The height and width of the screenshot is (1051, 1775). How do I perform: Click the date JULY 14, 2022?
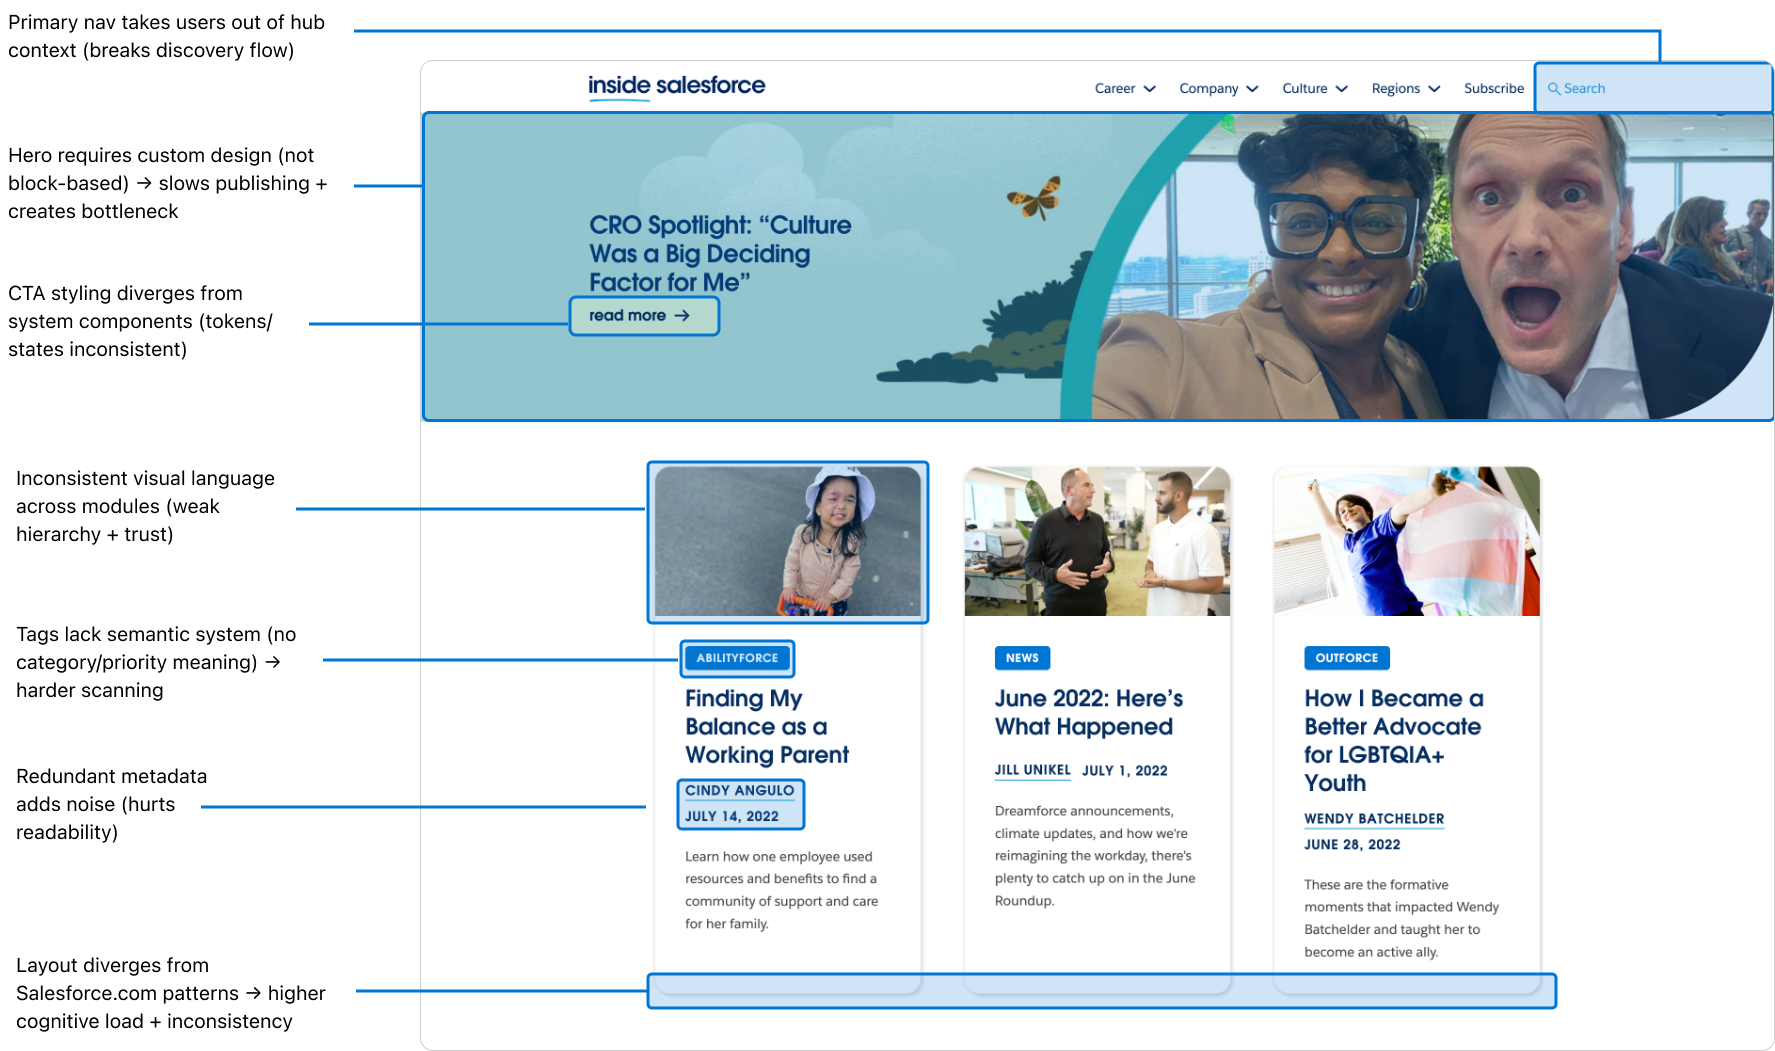[x=732, y=816]
